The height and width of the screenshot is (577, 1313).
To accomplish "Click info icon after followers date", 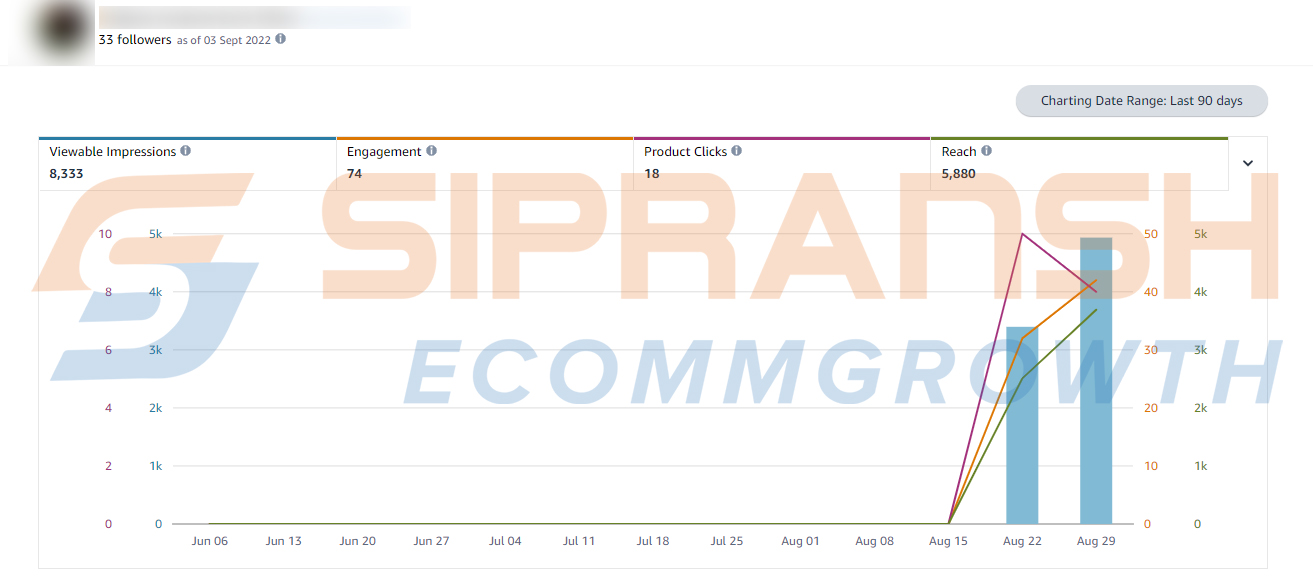I will click(281, 39).
